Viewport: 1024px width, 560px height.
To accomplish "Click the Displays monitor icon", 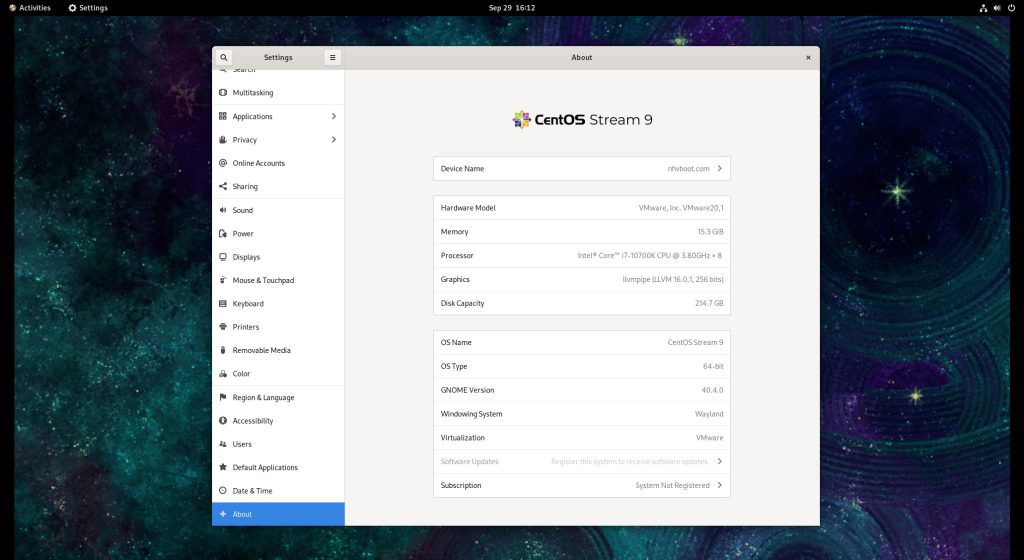I will pos(223,257).
